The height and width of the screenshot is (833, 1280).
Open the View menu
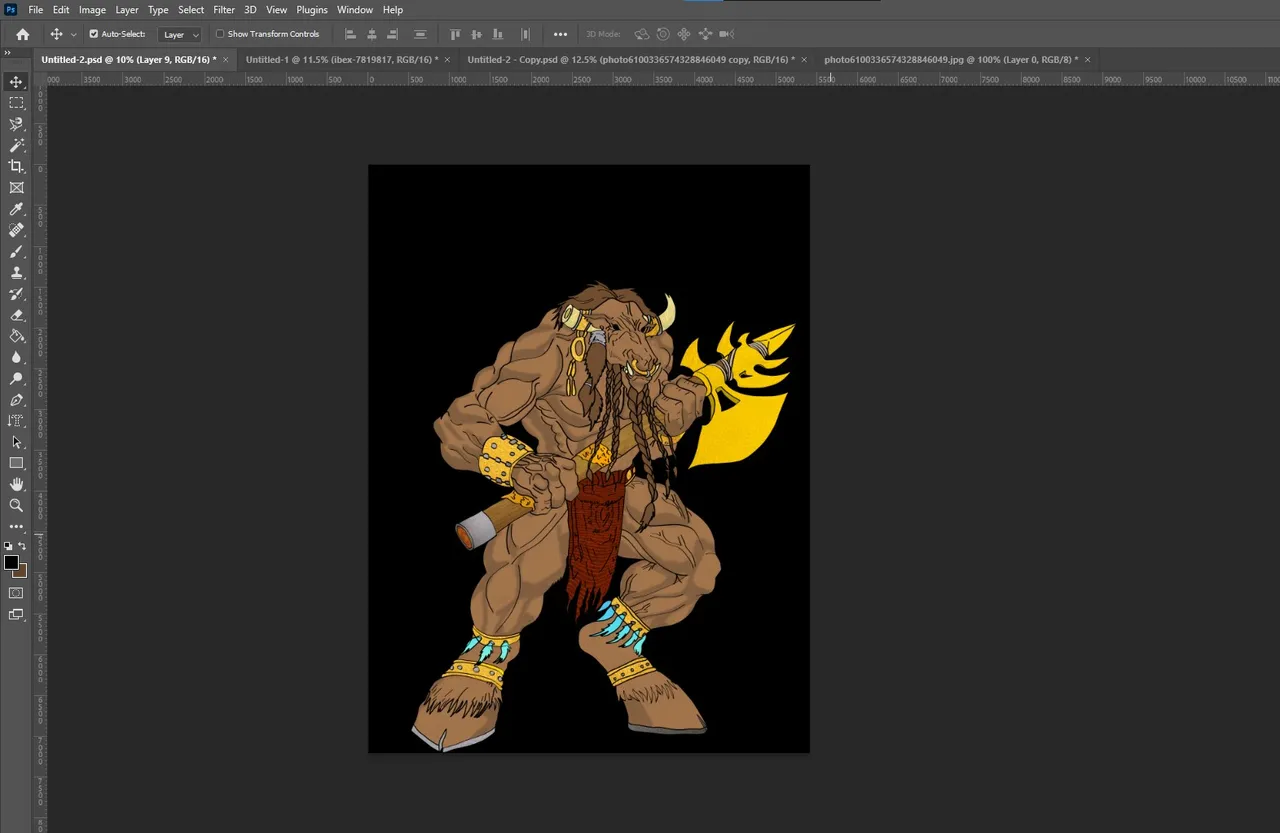tap(277, 10)
